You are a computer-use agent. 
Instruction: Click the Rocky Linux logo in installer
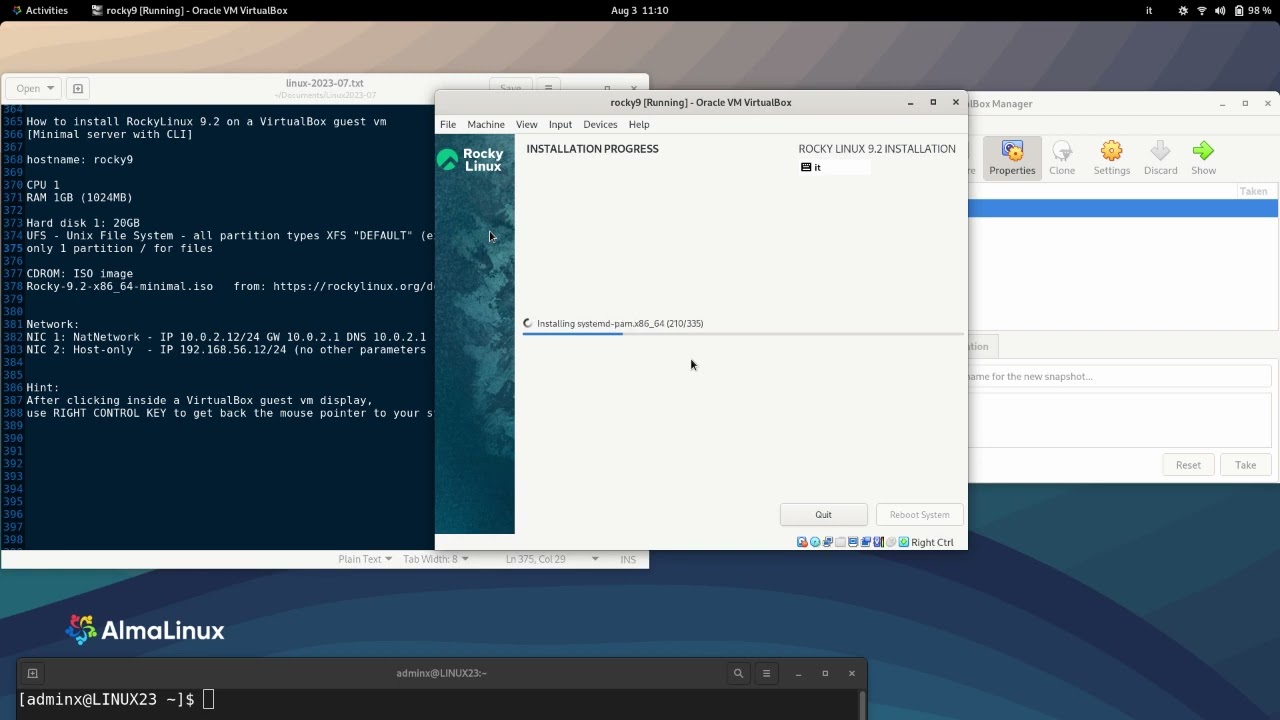point(470,160)
